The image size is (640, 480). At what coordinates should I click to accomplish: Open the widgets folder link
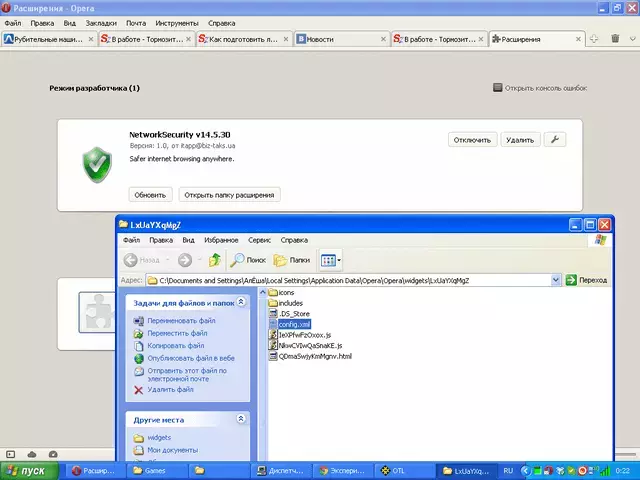[159, 437]
